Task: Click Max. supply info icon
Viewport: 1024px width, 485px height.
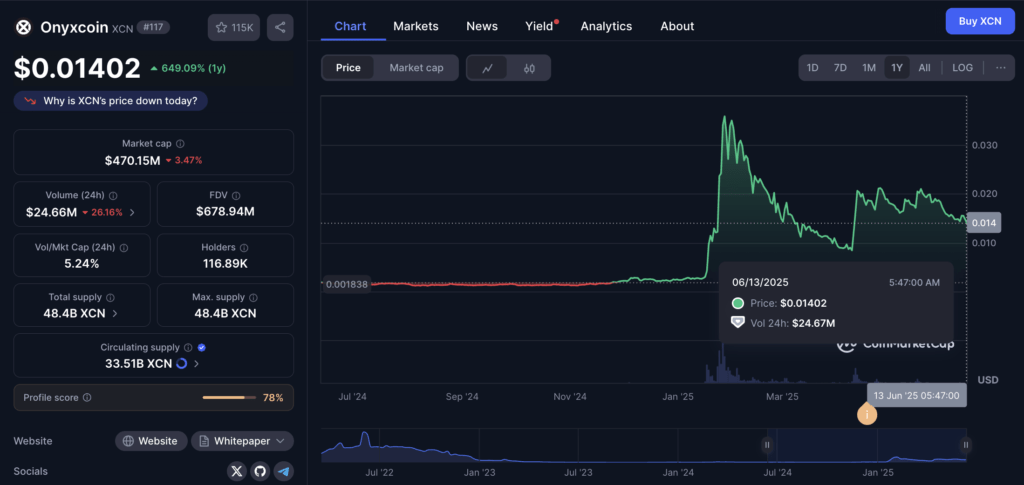Action: click(253, 298)
